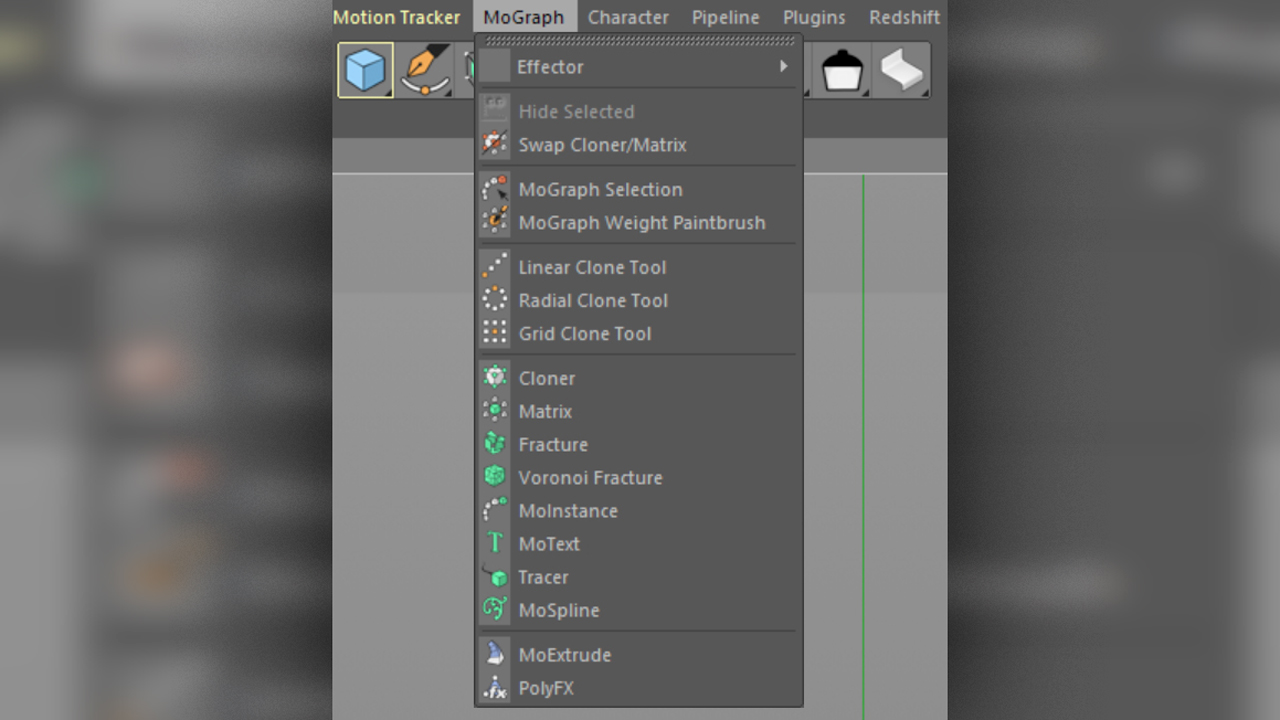Select Radial Clone Tool entry
This screenshot has width=1280, height=720.
[638, 300]
